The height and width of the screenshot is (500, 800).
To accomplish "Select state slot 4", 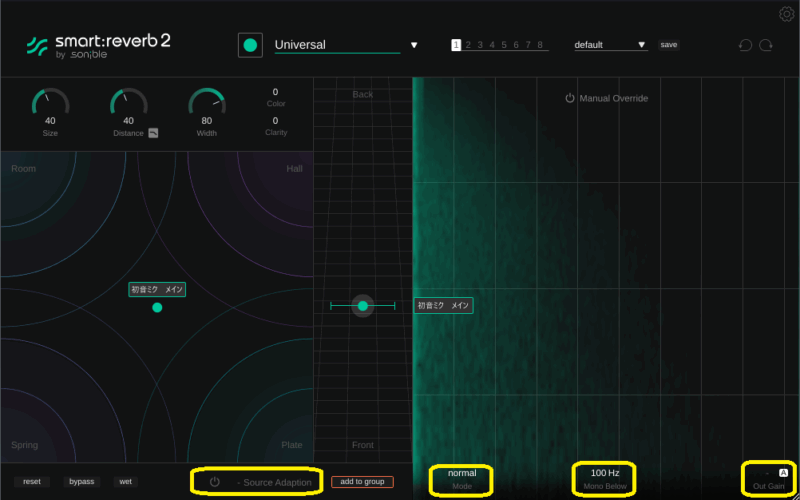I will (492, 45).
